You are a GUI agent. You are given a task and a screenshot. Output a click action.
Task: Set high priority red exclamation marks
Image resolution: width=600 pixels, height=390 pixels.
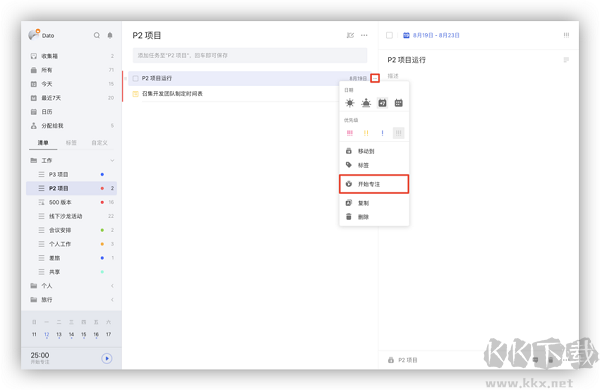point(350,133)
